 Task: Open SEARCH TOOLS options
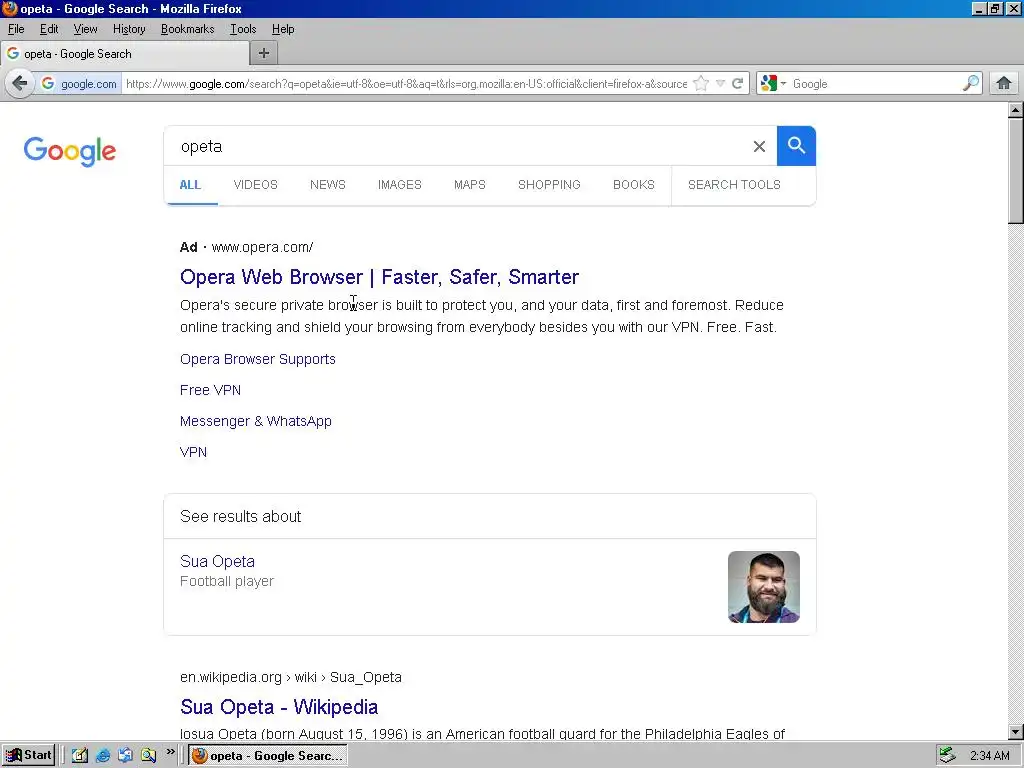pyautogui.click(x=734, y=185)
